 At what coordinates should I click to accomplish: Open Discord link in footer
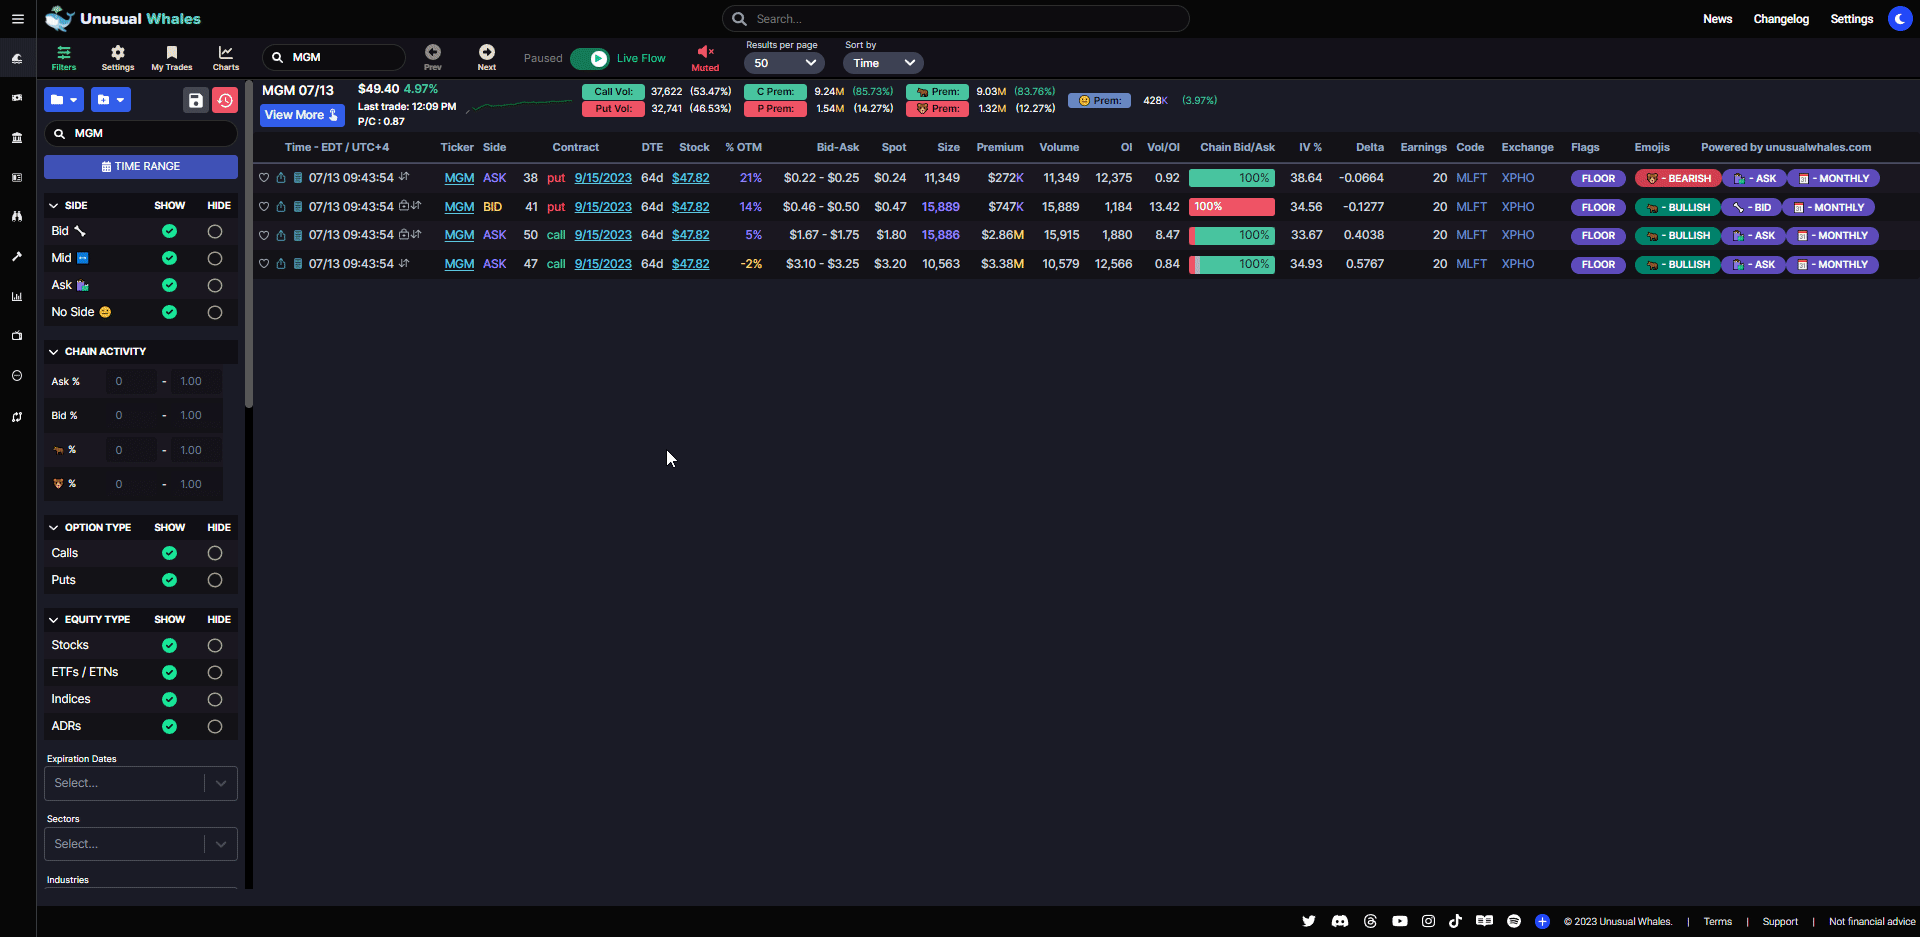pyautogui.click(x=1340, y=921)
